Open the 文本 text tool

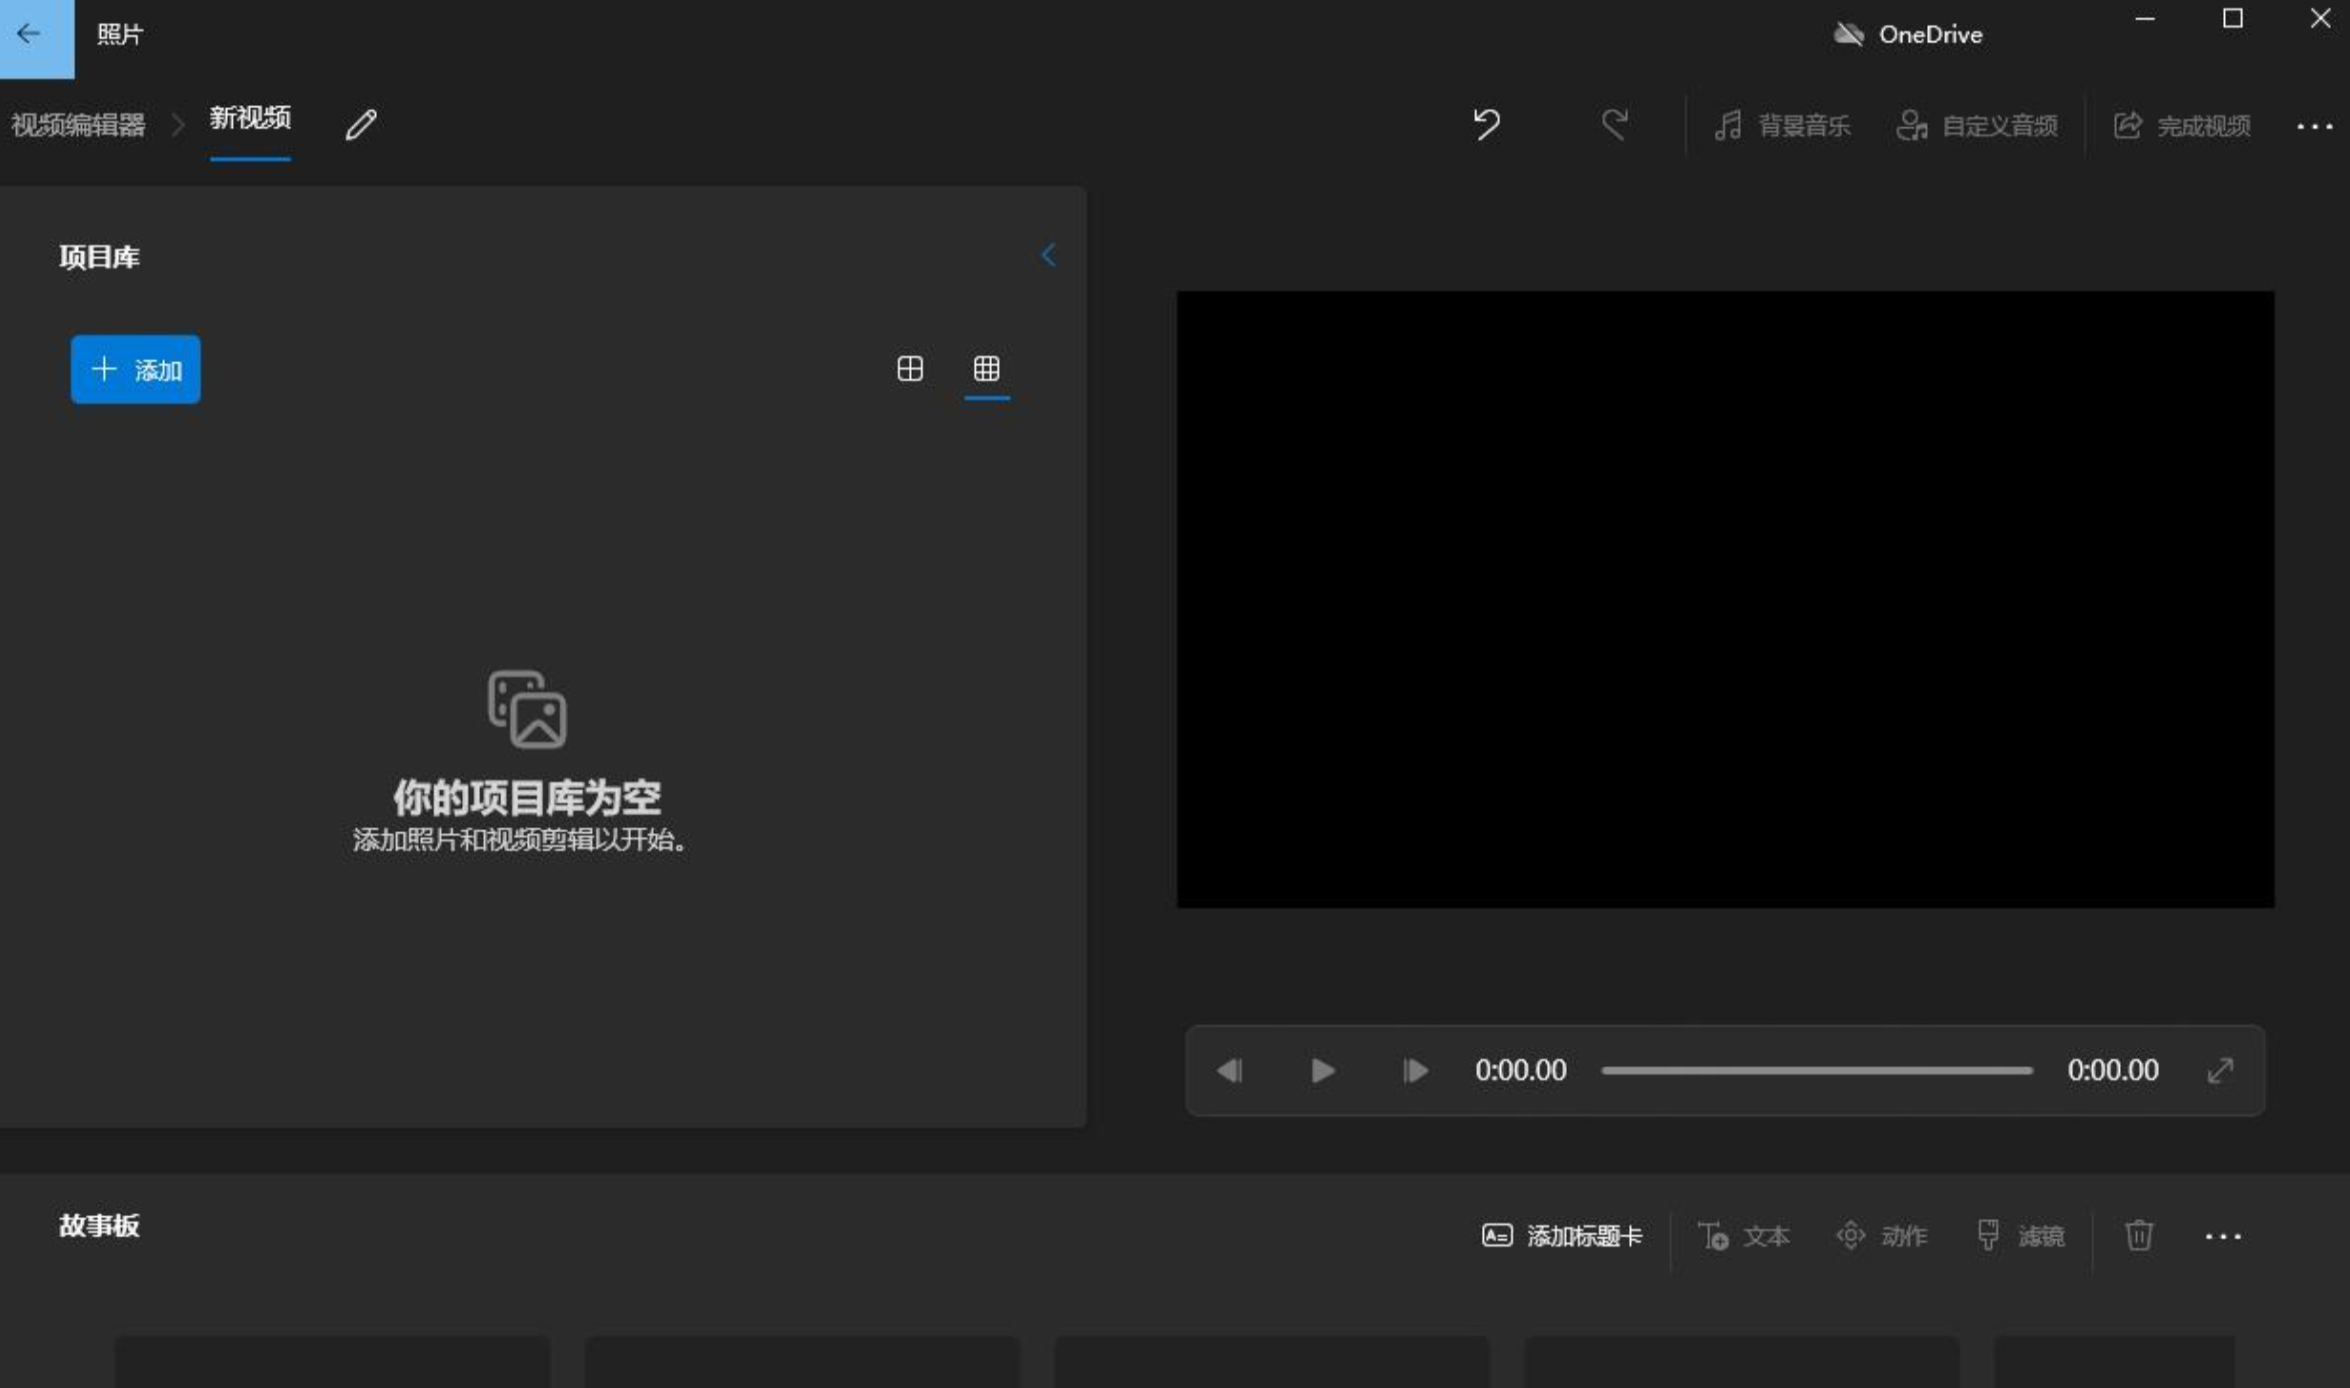[1744, 1237]
